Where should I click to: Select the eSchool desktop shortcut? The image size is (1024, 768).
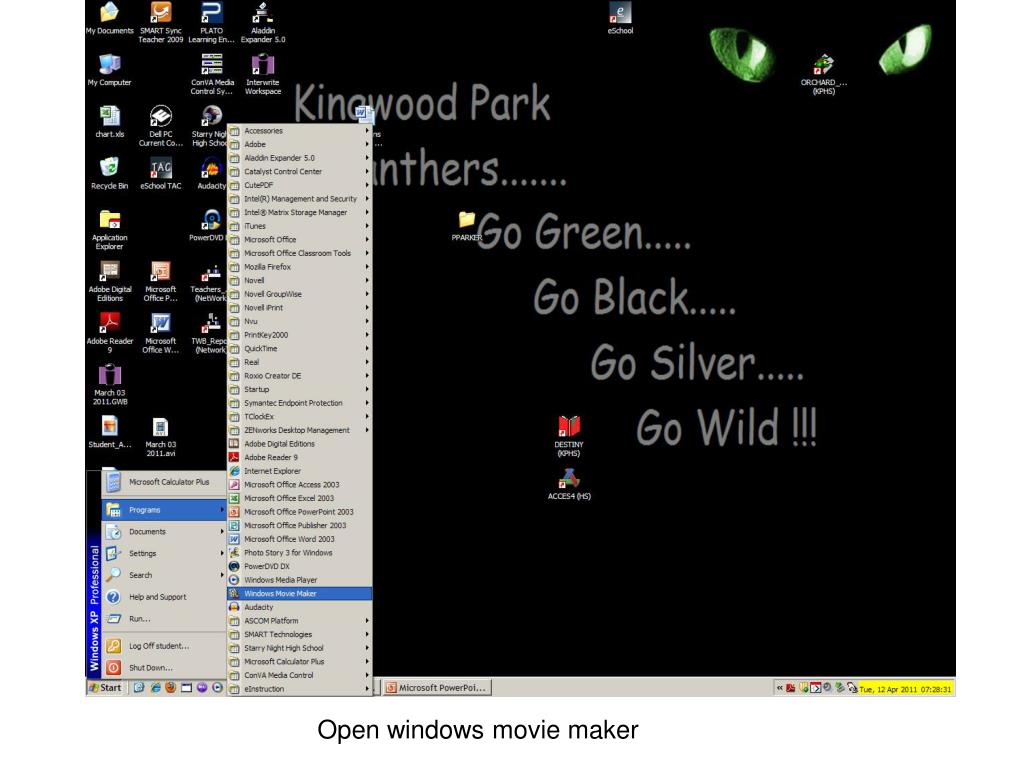coord(620,18)
